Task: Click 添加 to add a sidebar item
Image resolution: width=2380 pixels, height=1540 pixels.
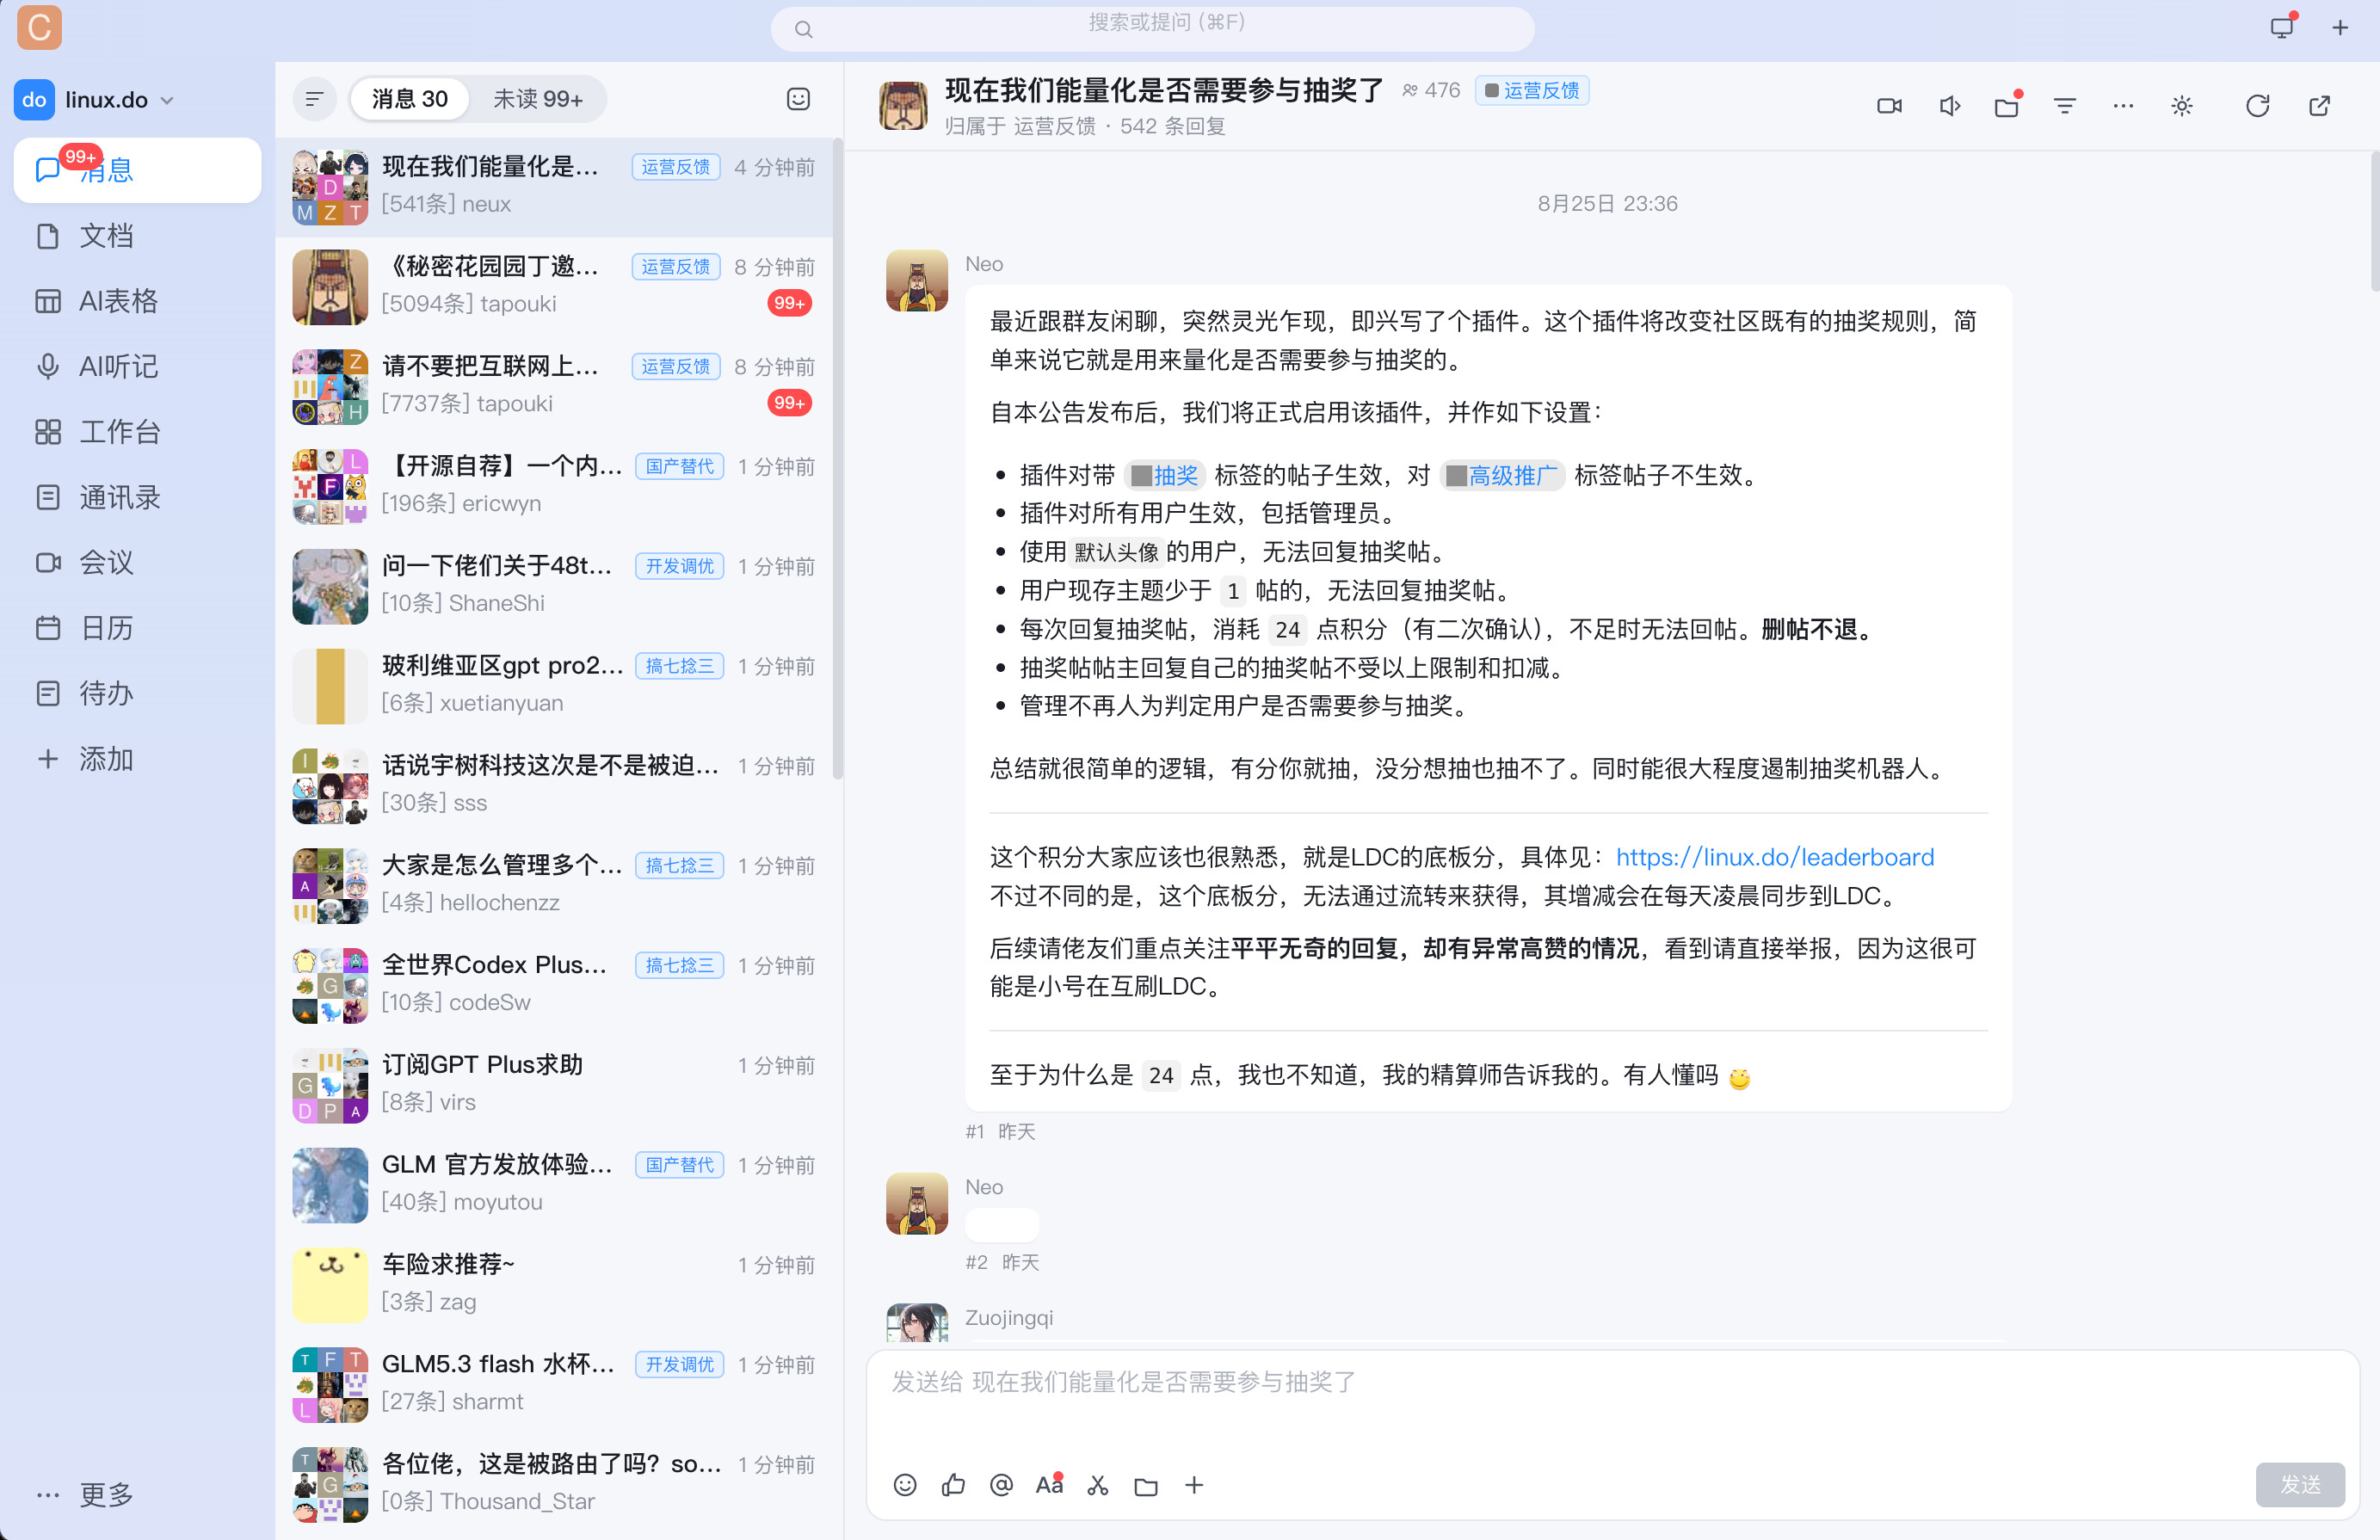Action: (x=137, y=759)
